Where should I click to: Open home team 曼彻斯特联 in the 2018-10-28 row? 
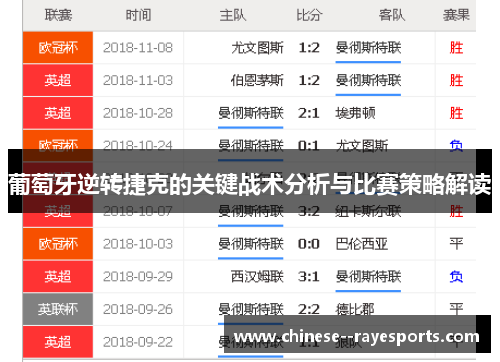[251, 113]
